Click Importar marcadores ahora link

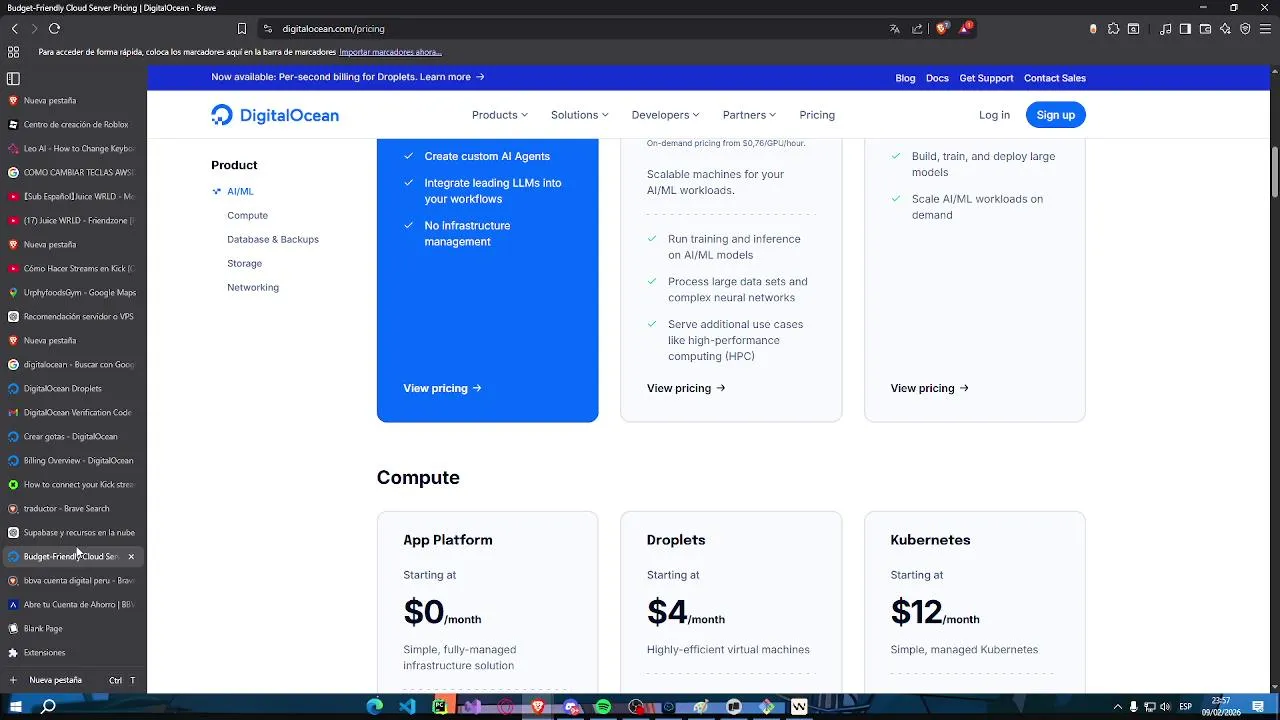(x=390, y=52)
